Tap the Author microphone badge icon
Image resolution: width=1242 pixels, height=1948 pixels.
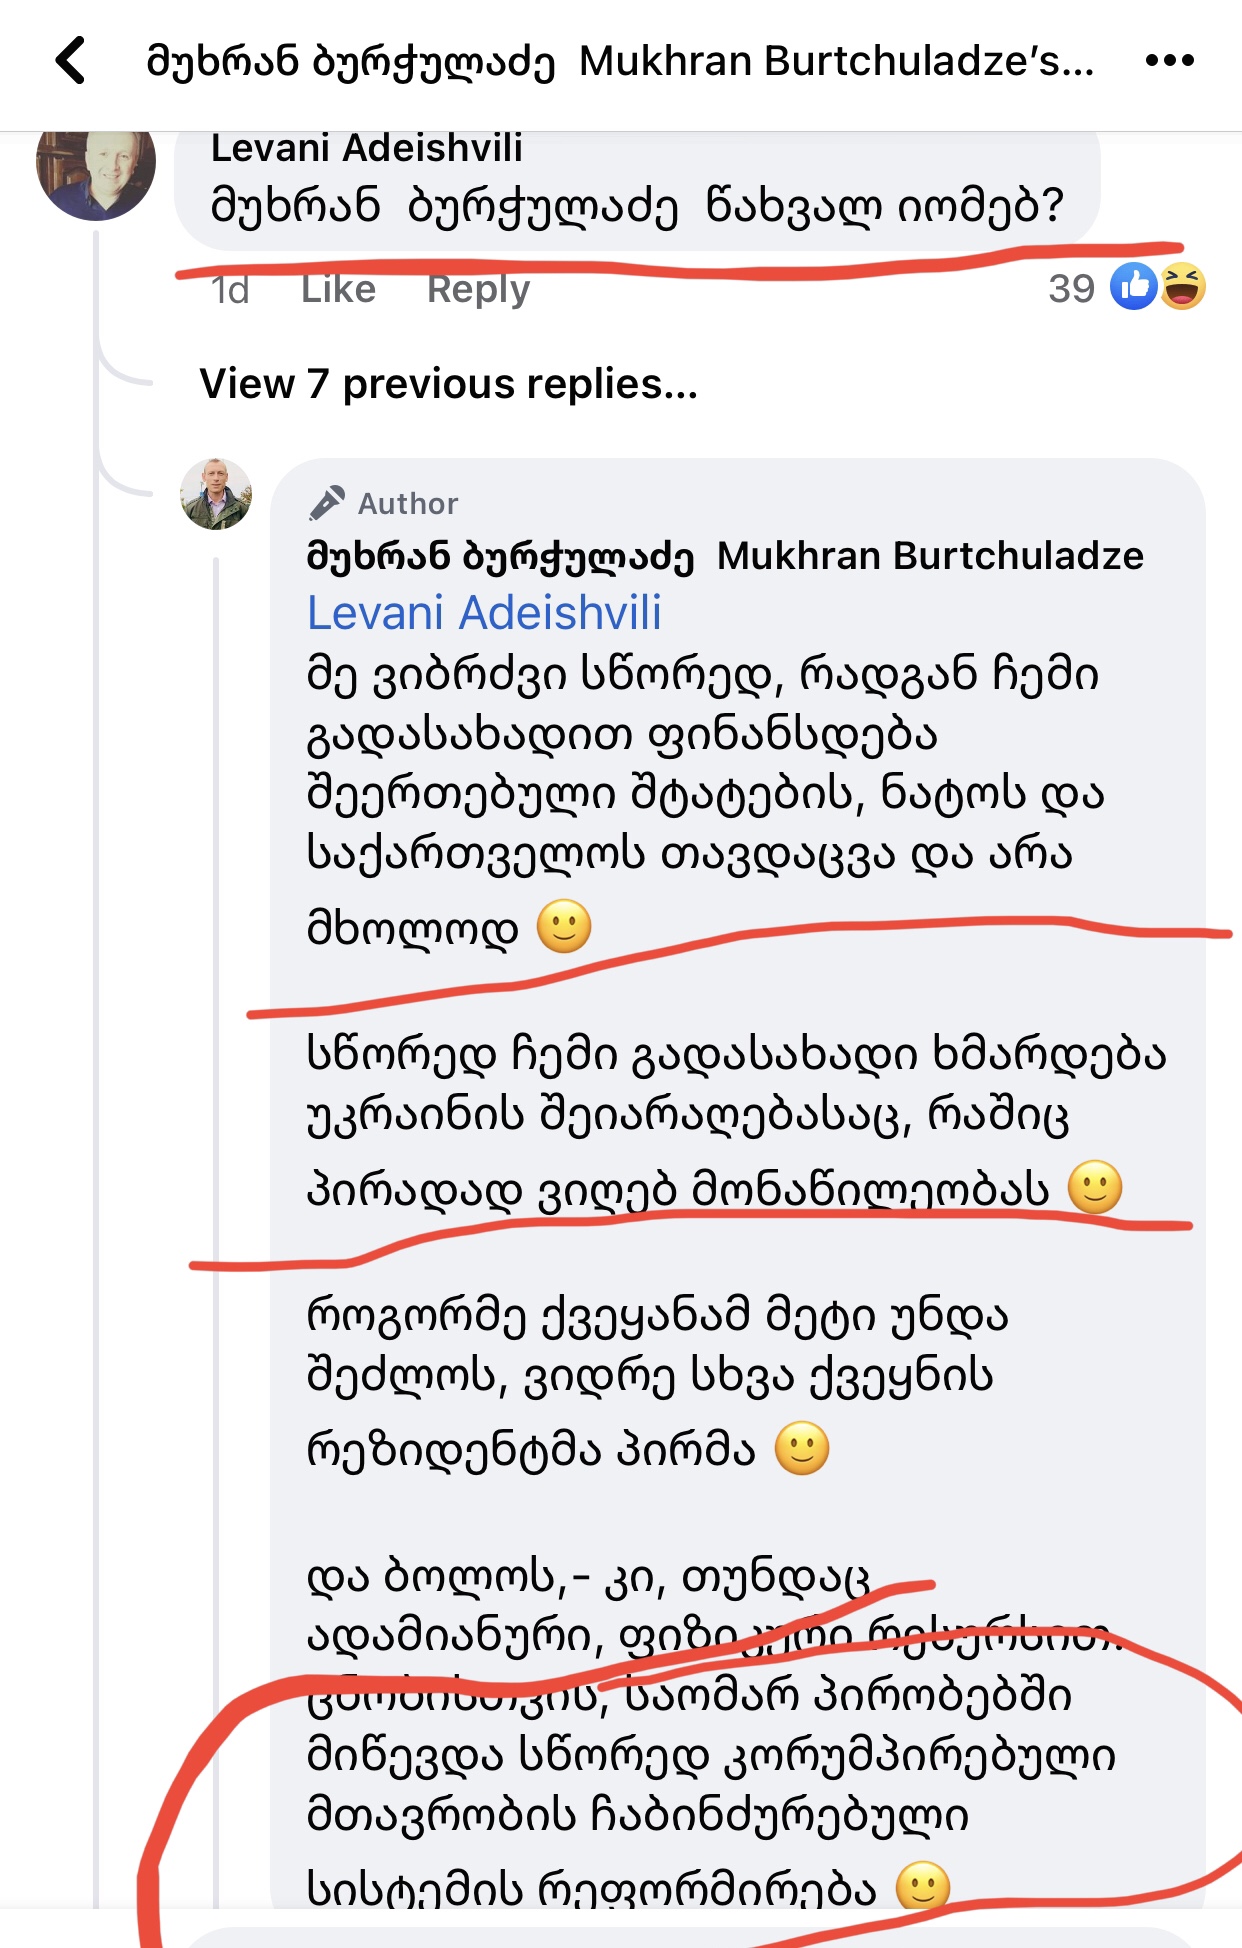pyautogui.click(x=327, y=503)
